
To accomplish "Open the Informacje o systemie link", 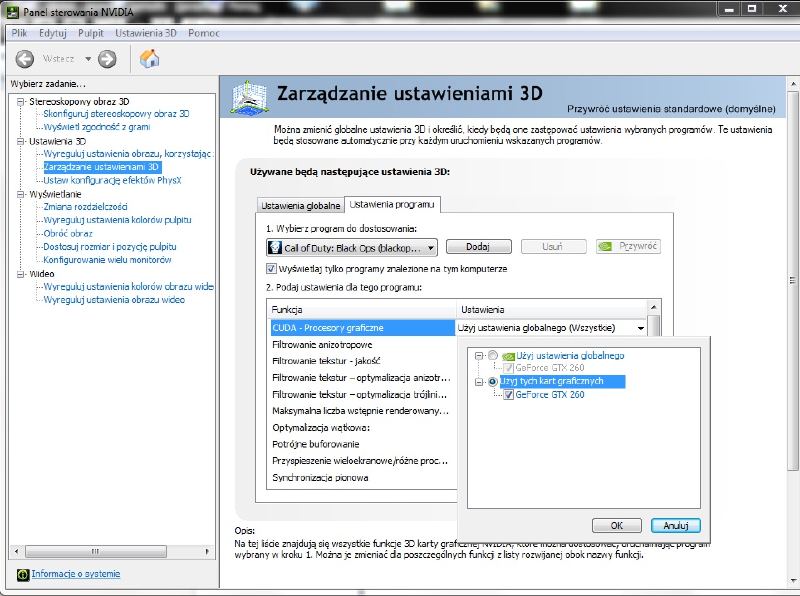I will pos(76,574).
